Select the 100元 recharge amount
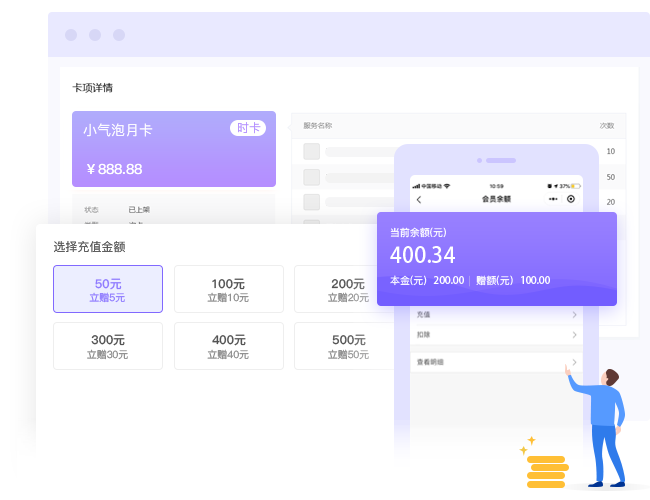Image resolution: width=650 pixels, height=500 pixels. (x=228, y=289)
